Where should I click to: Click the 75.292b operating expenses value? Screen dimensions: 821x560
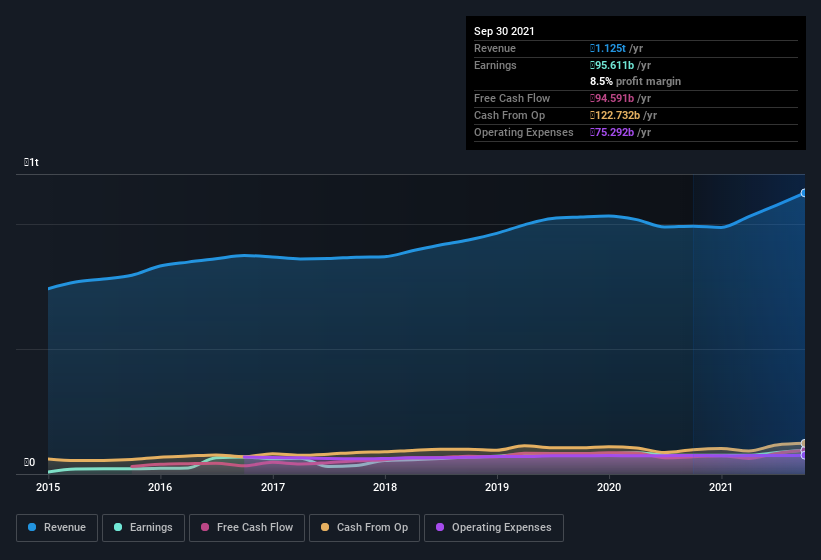(x=612, y=132)
